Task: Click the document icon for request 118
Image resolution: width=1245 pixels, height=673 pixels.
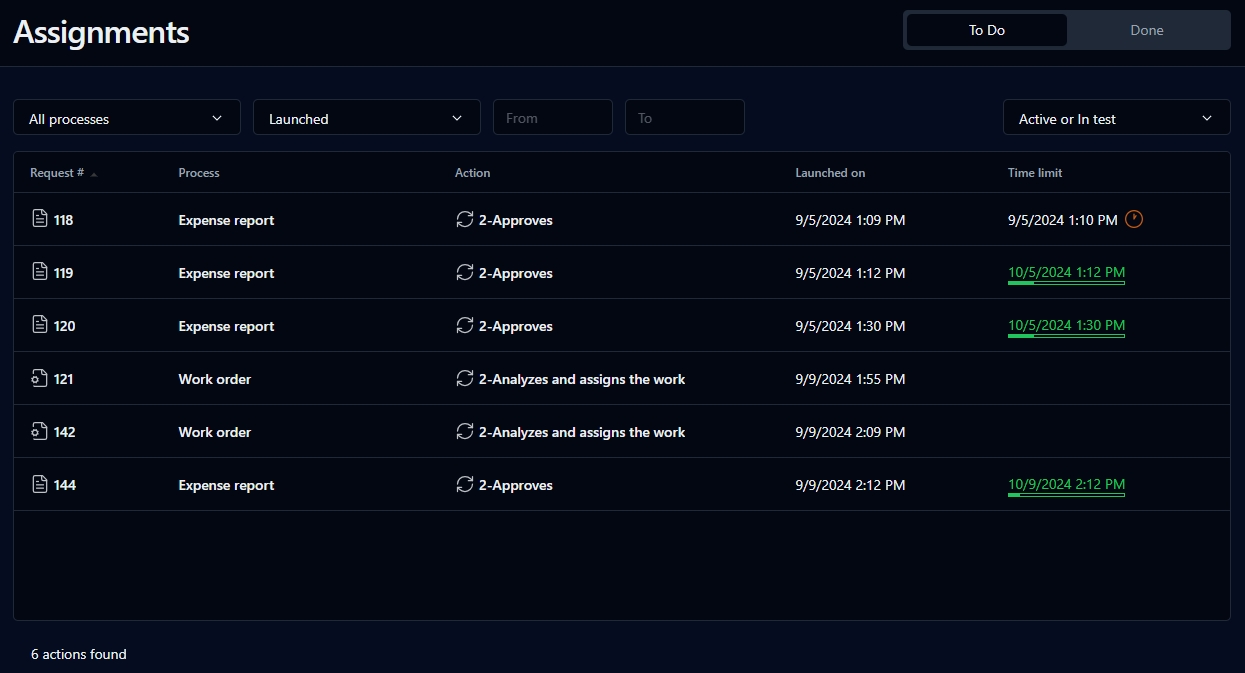Action: [x=39, y=220]
